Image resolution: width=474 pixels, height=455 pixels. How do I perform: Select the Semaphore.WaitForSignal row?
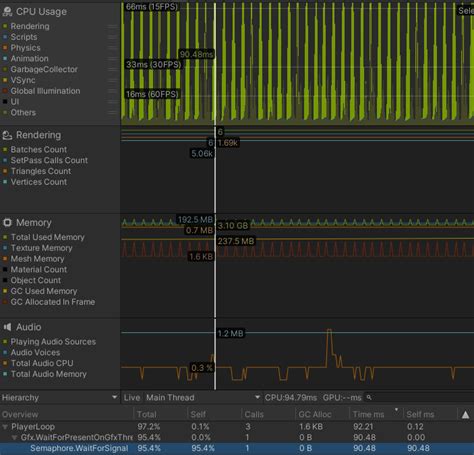(237, 448)
